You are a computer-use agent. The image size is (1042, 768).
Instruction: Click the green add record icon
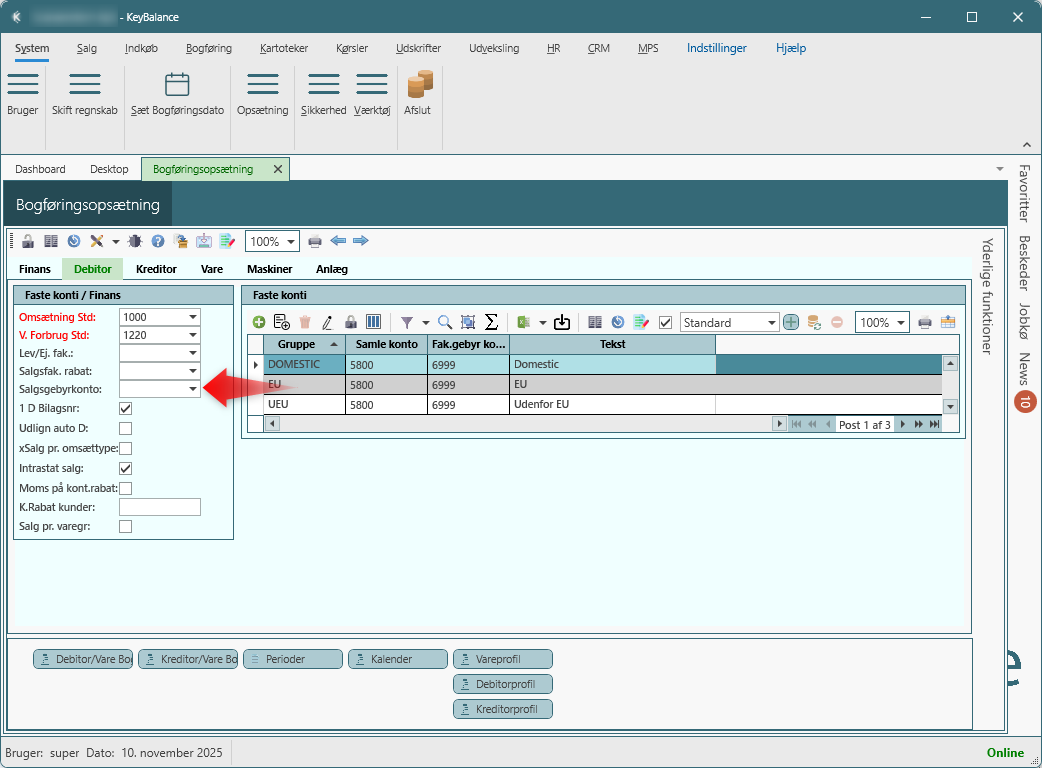[259, 323]
